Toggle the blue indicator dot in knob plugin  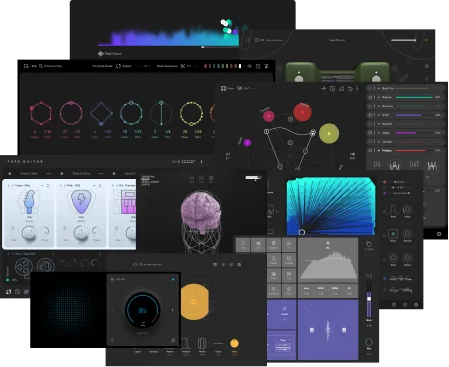173,279
